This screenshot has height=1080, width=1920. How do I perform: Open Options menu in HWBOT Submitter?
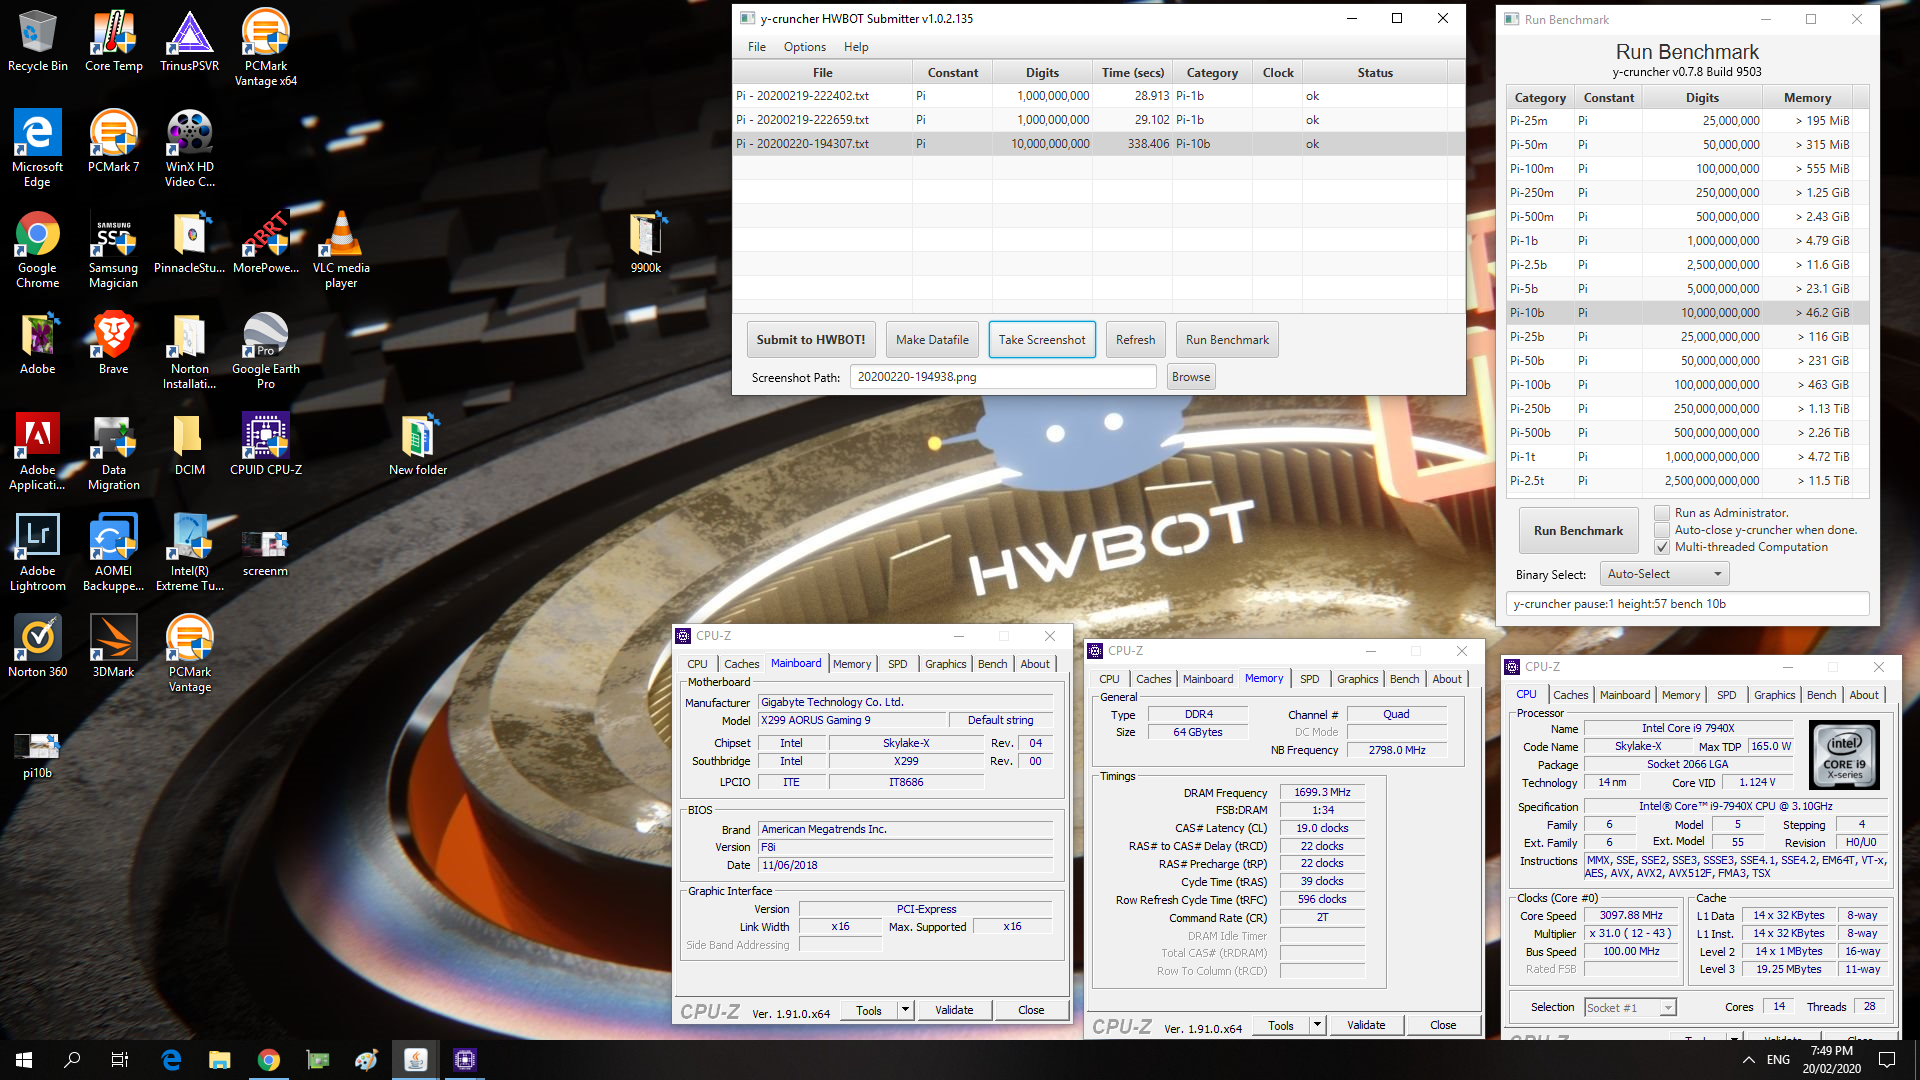pyautogui.click(x=805, y=47)
